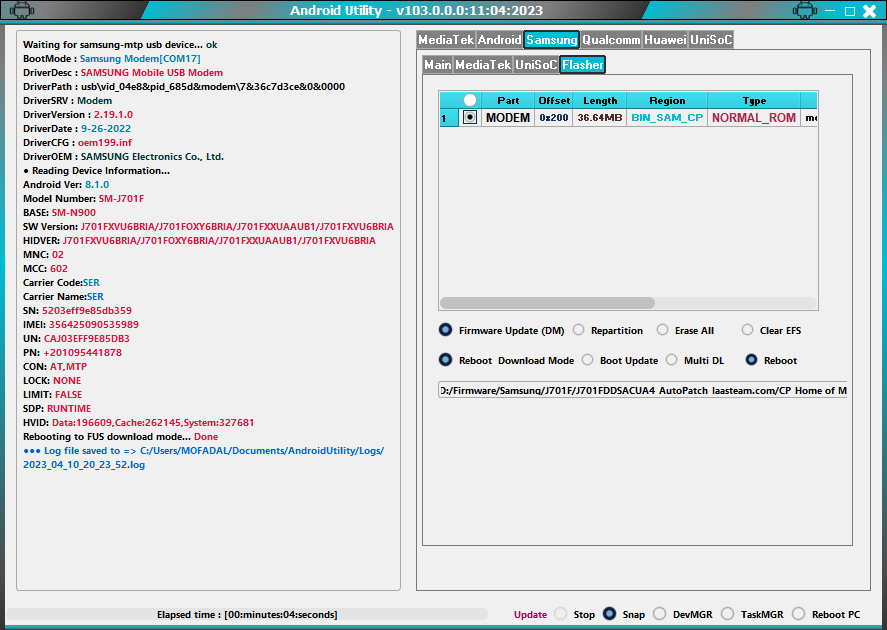Click the IMEI value 356425090535989
Screen dimensions: 887x630
94,325
